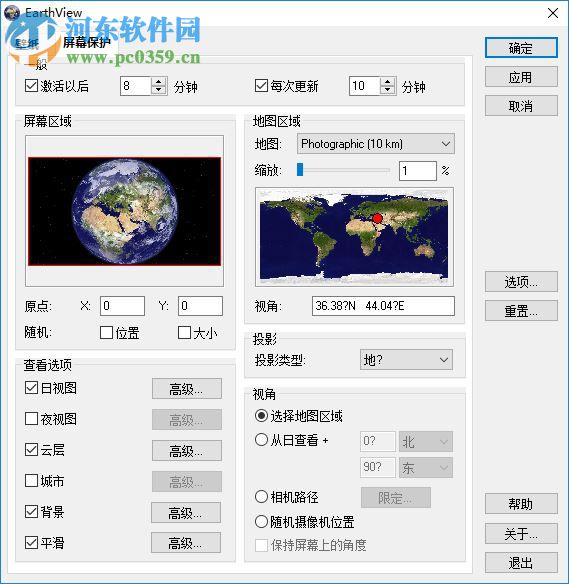Click the origin Y input field
Image resolution: width=569 pixels, height=584 pixels.
[x=200, y=306]
